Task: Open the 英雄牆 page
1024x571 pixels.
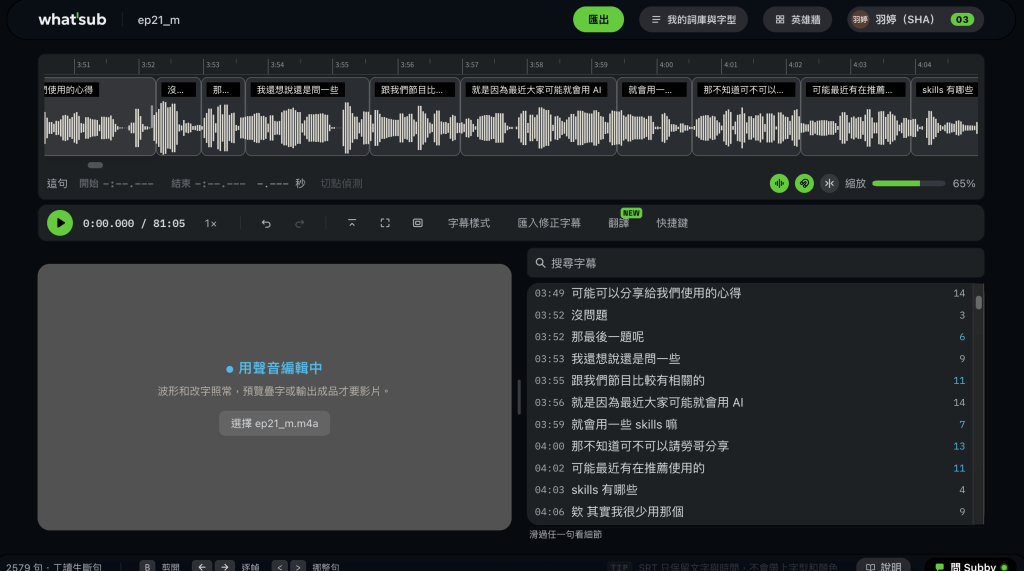Action: click(x=797, y=20)
